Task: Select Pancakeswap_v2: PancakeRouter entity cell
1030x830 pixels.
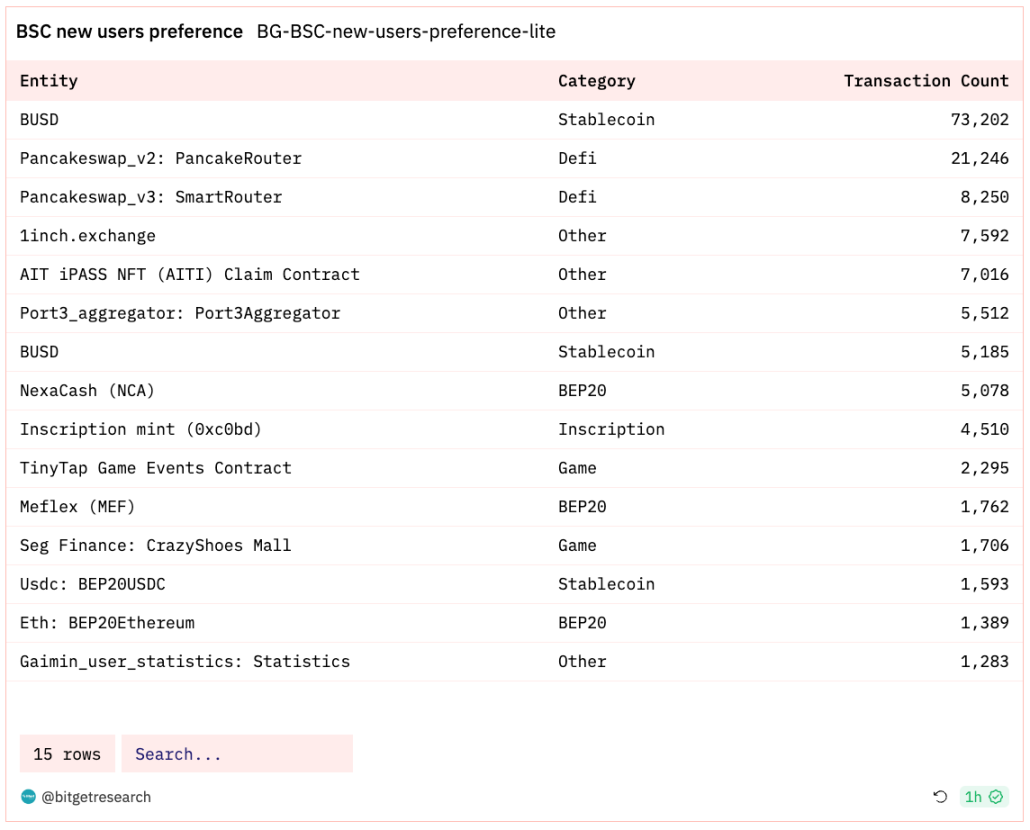Action: pos(161,158)
